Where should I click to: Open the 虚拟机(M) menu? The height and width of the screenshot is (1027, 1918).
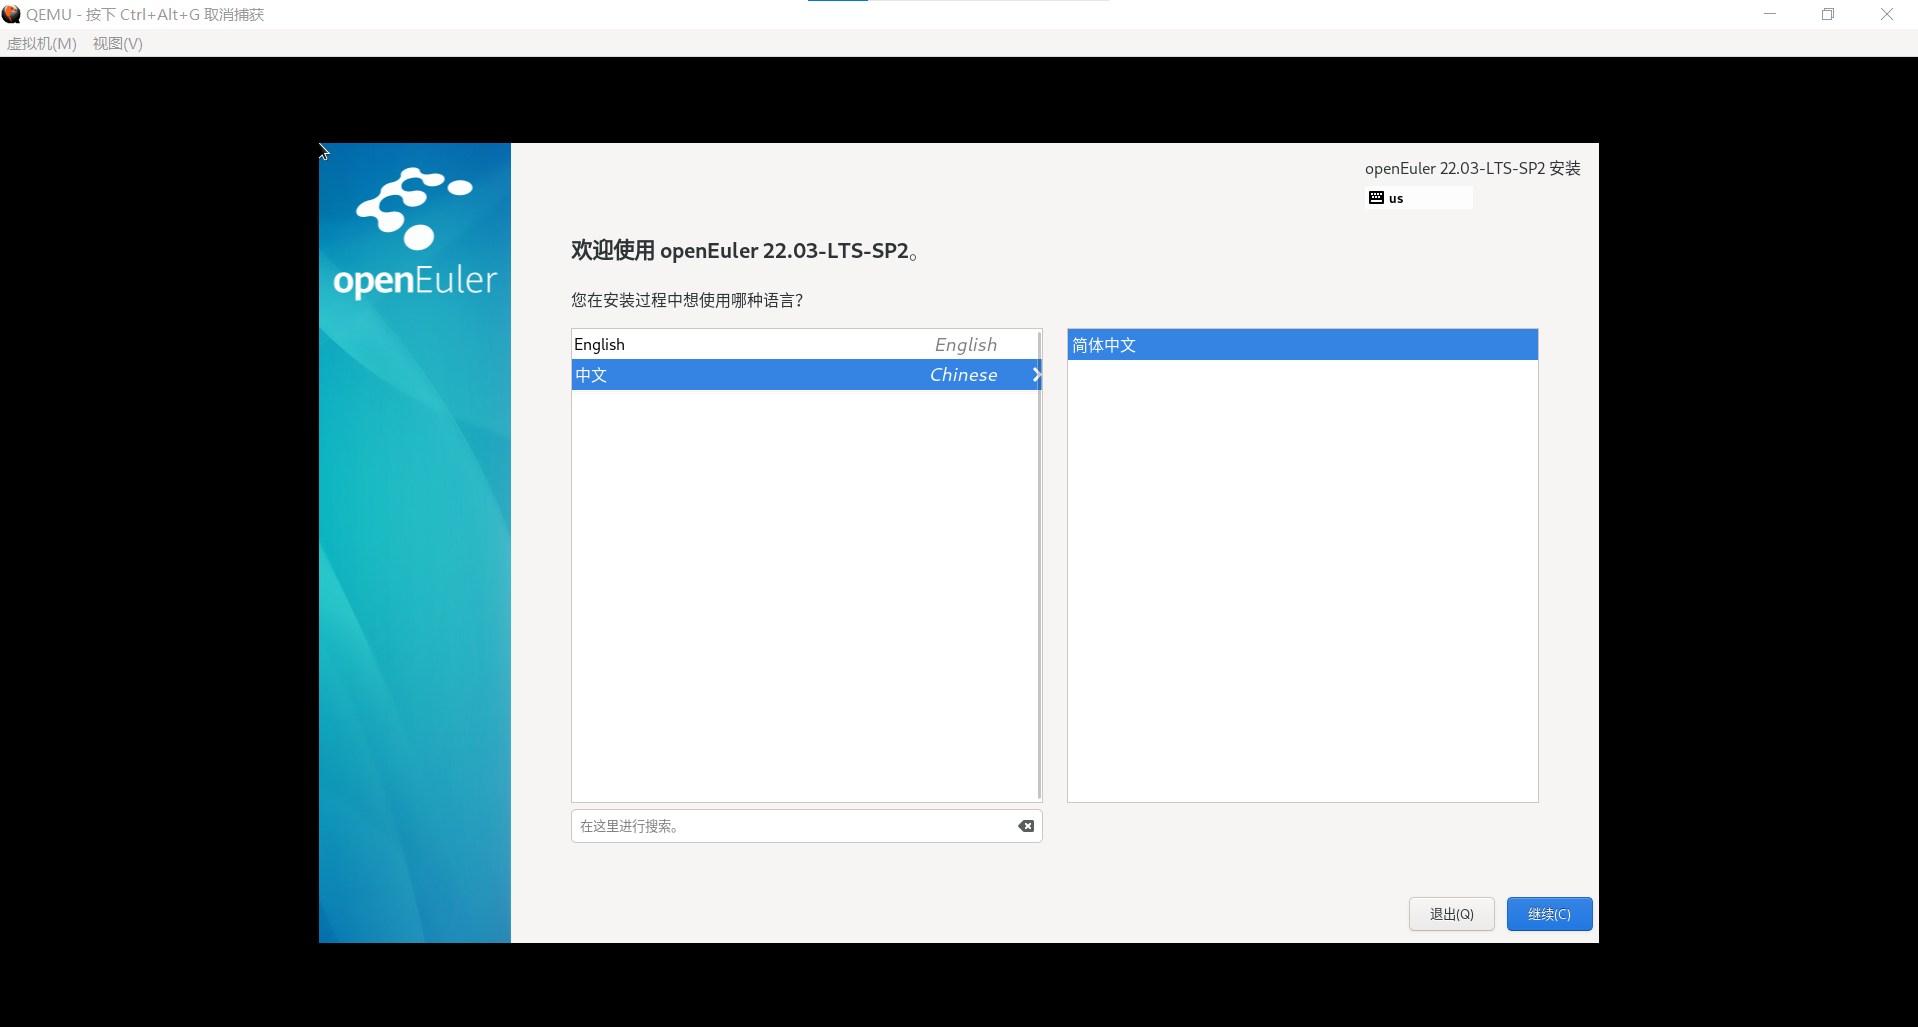pyautogui.click(x=42, y=43)
